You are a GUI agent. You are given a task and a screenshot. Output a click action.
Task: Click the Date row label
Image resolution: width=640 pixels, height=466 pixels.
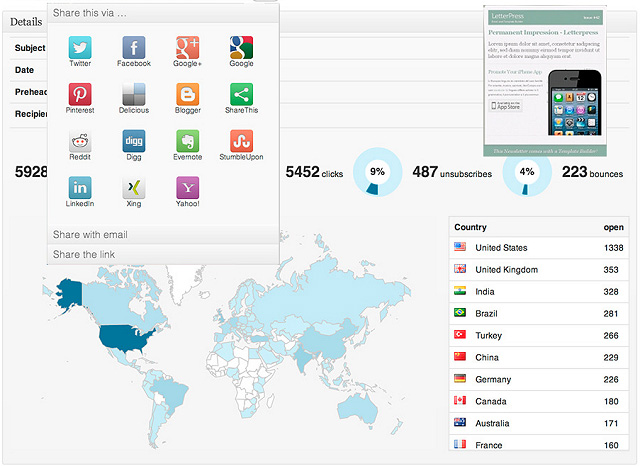pos(24,70)
